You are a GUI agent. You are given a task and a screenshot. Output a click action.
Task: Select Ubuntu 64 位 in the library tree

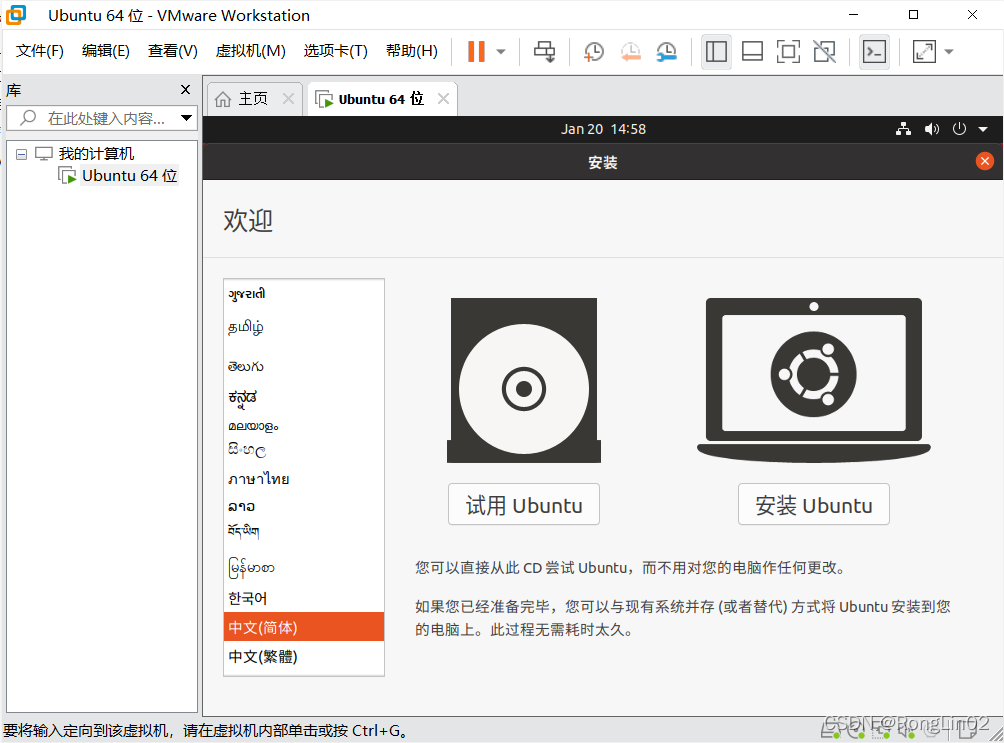129,176
